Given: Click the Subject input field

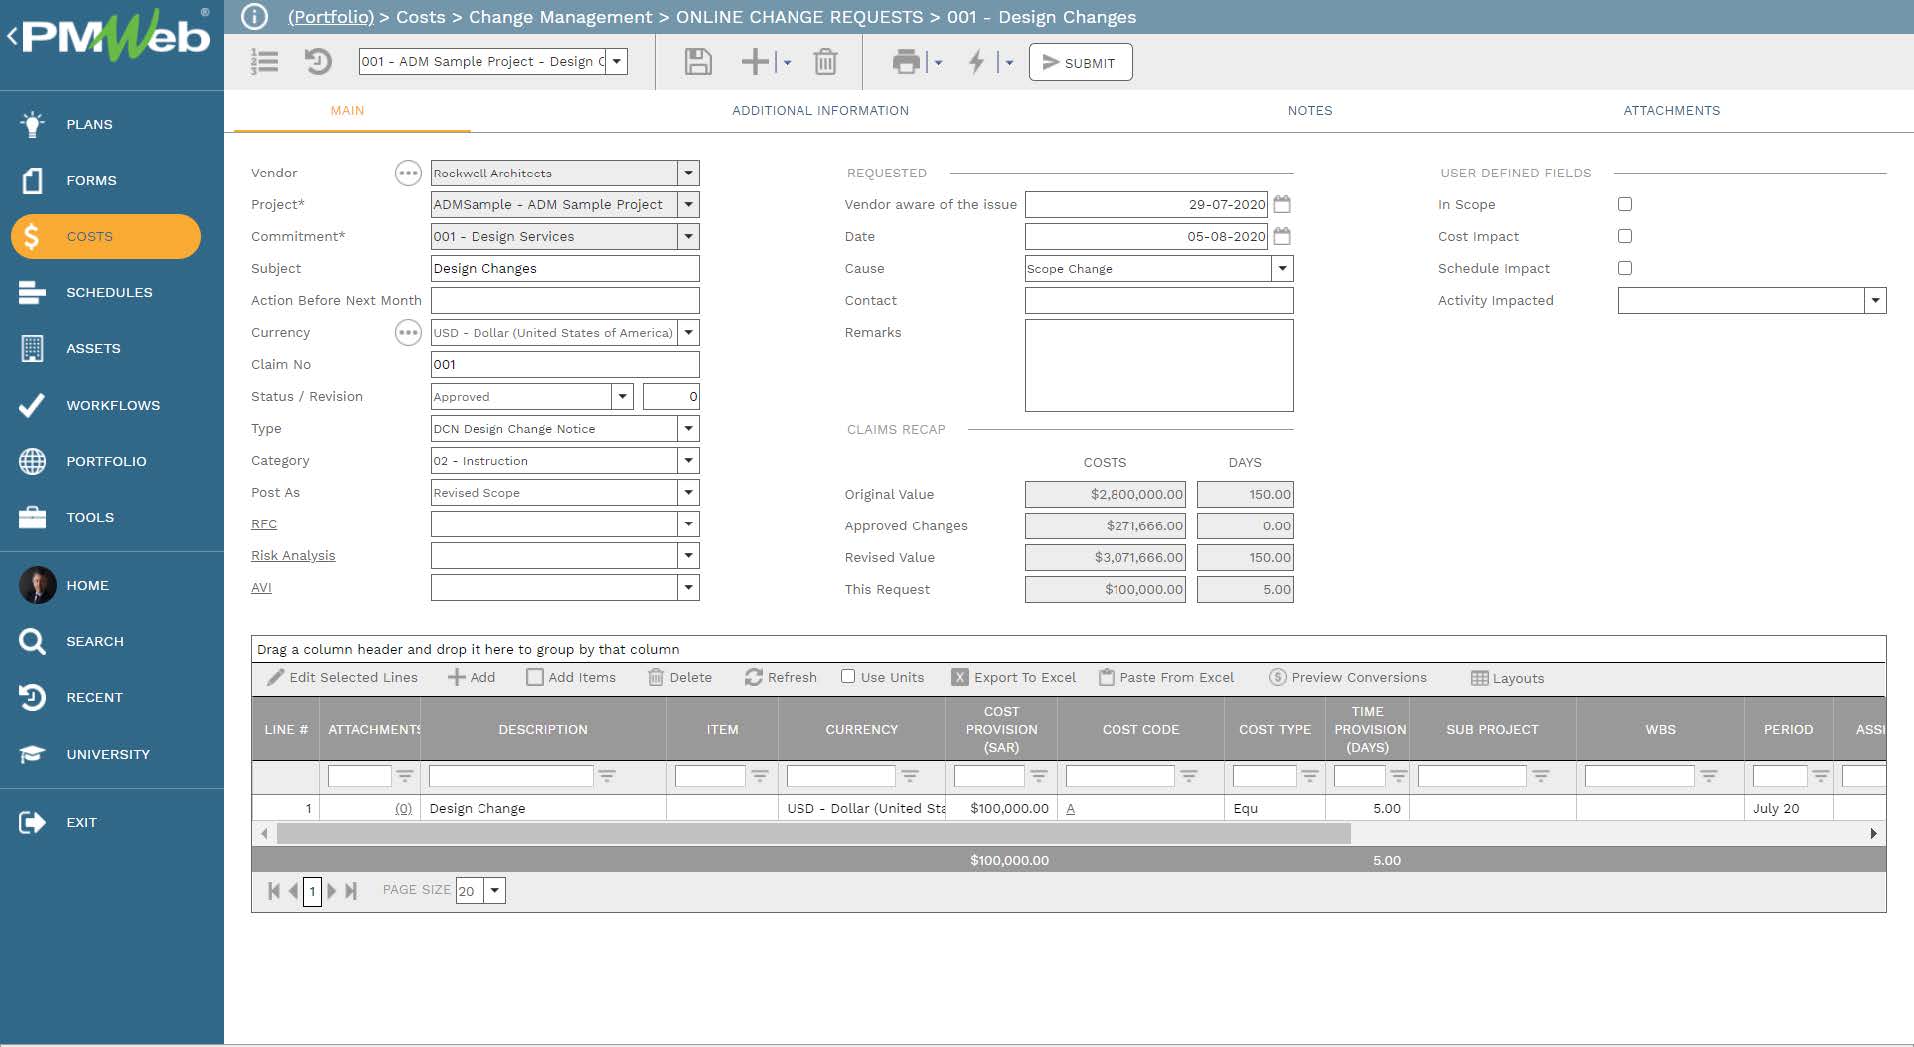Looking at the screenshot, I should click(565, 268).
